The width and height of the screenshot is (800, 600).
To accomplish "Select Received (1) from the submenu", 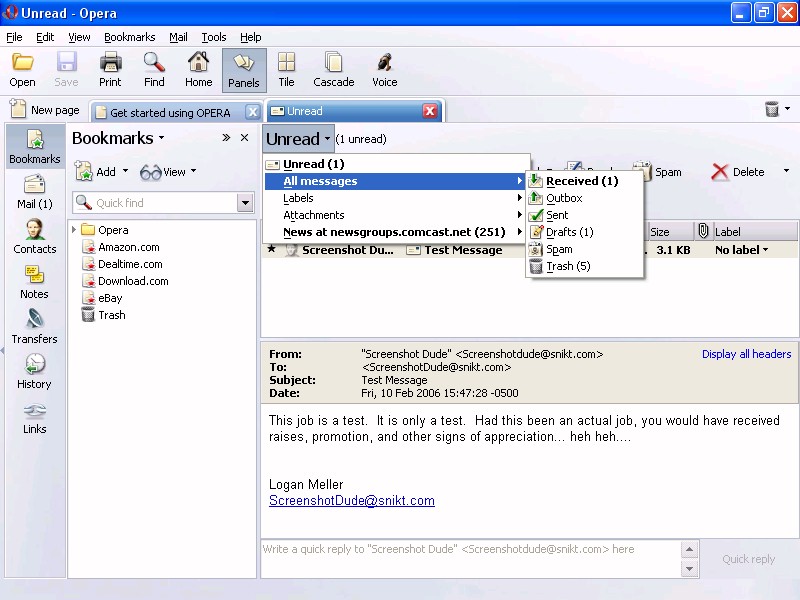I will (582, 181).
